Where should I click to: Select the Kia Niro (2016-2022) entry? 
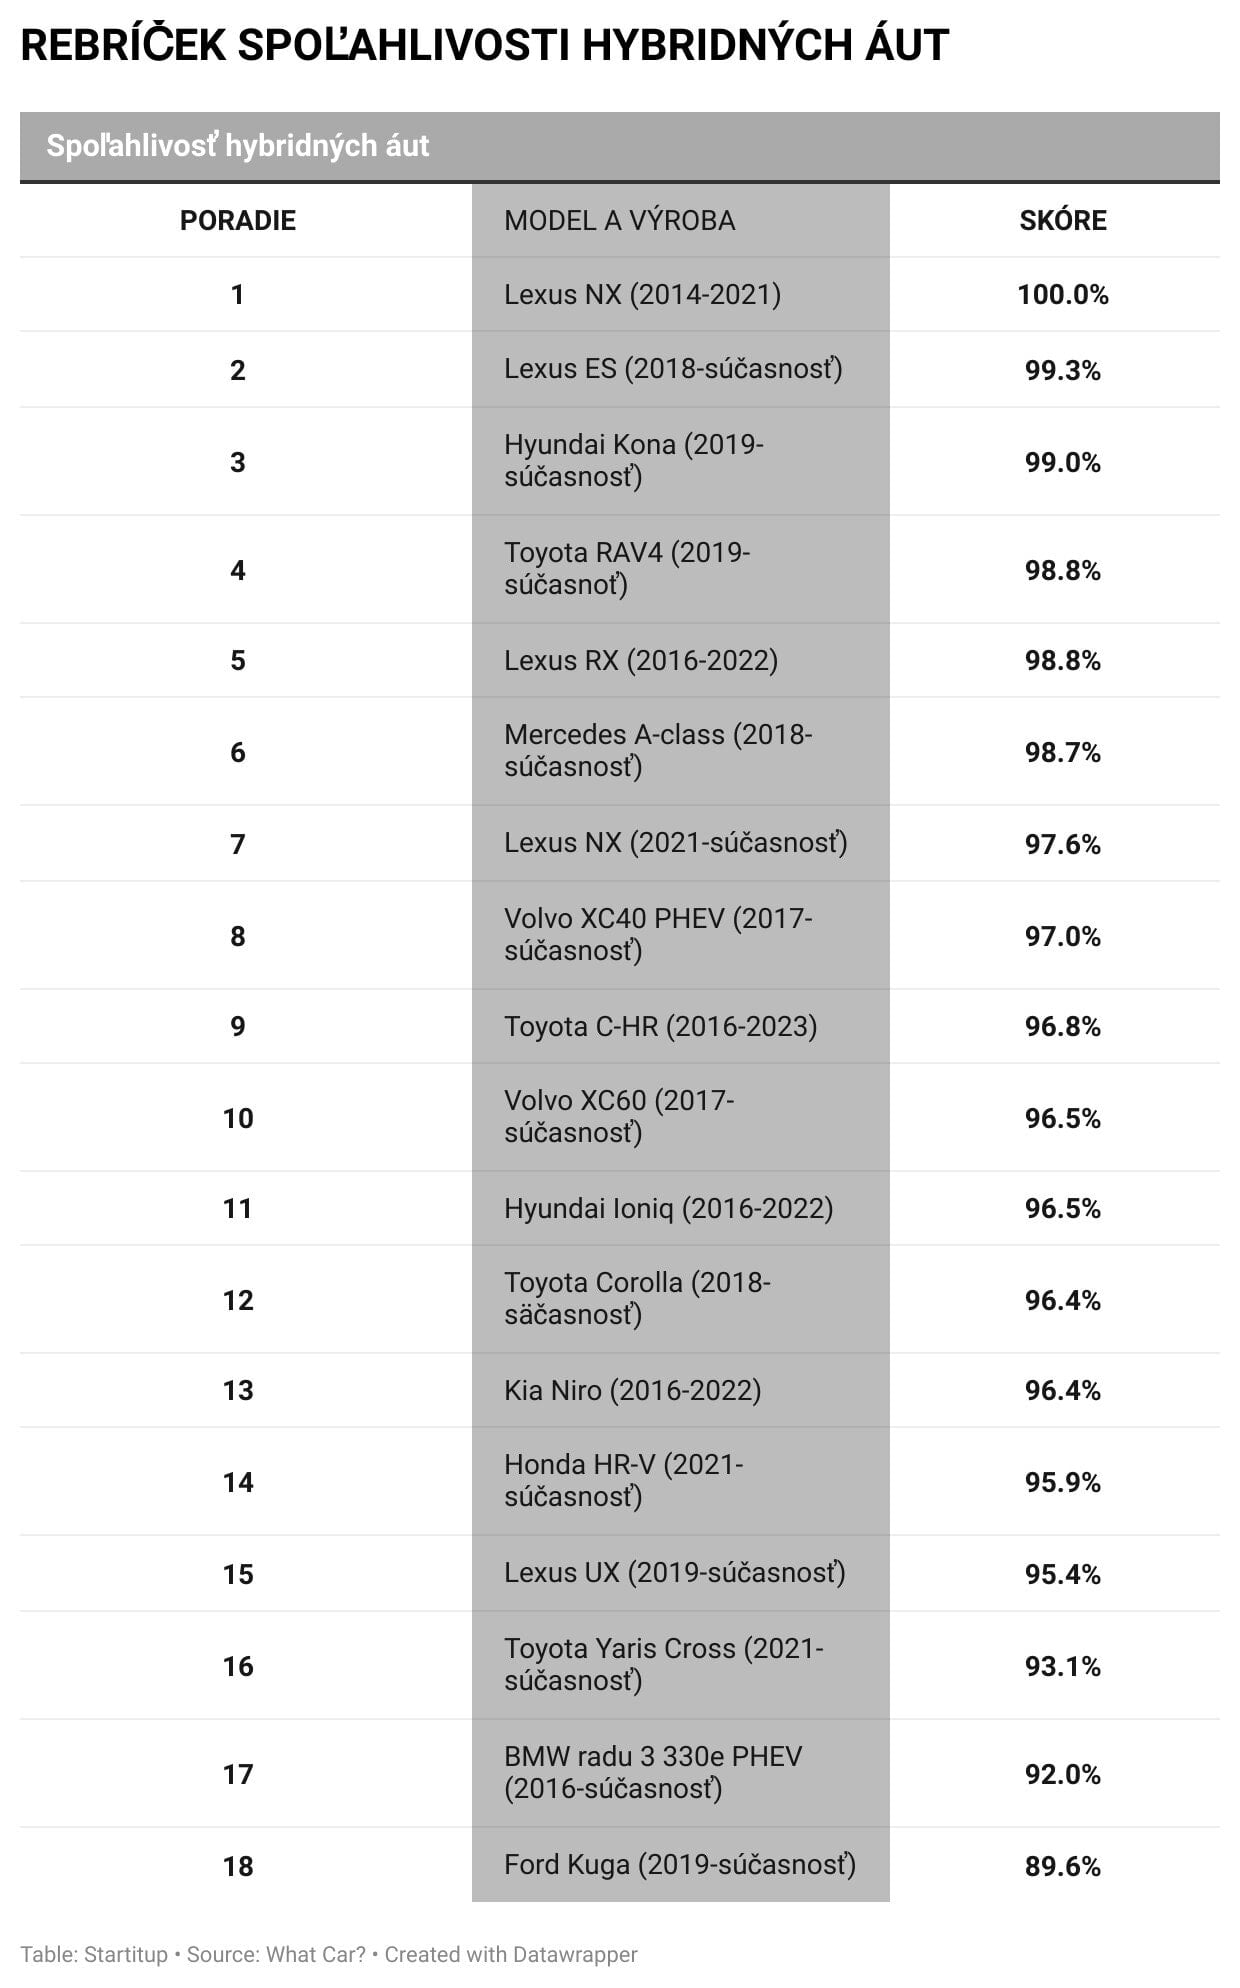pos(632,1390)
